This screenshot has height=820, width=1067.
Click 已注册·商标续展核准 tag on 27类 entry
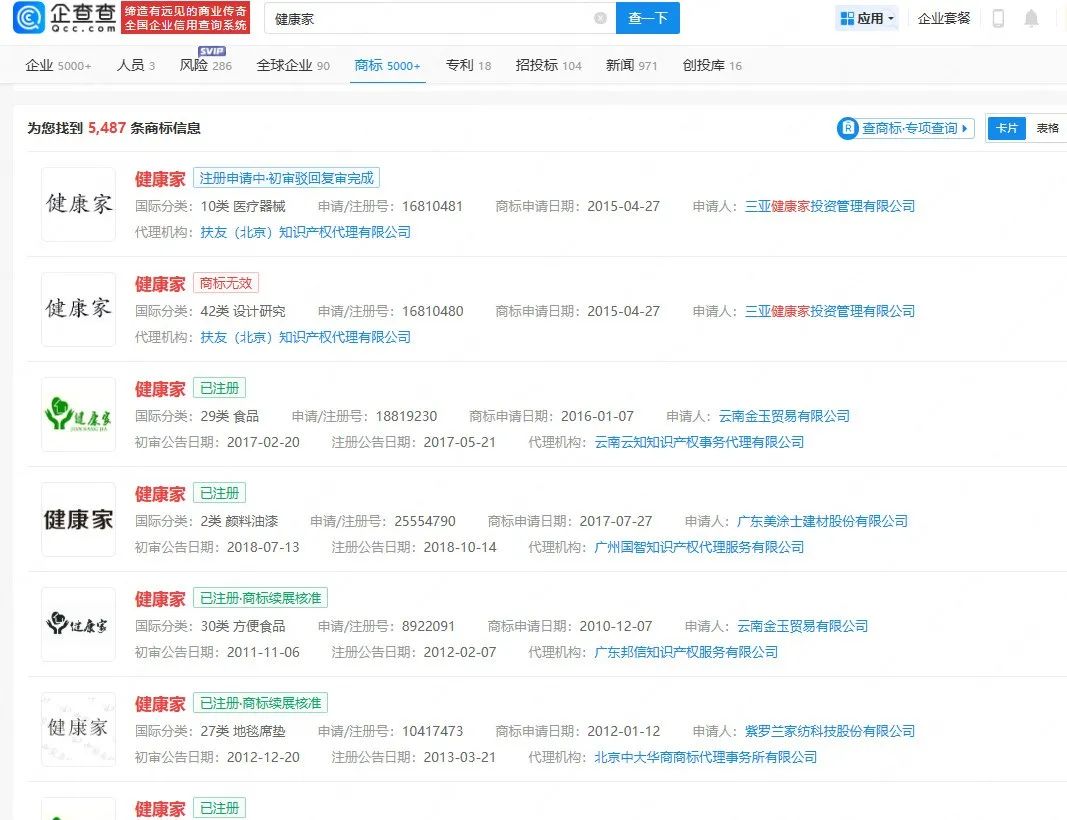(x=261, y=703)
